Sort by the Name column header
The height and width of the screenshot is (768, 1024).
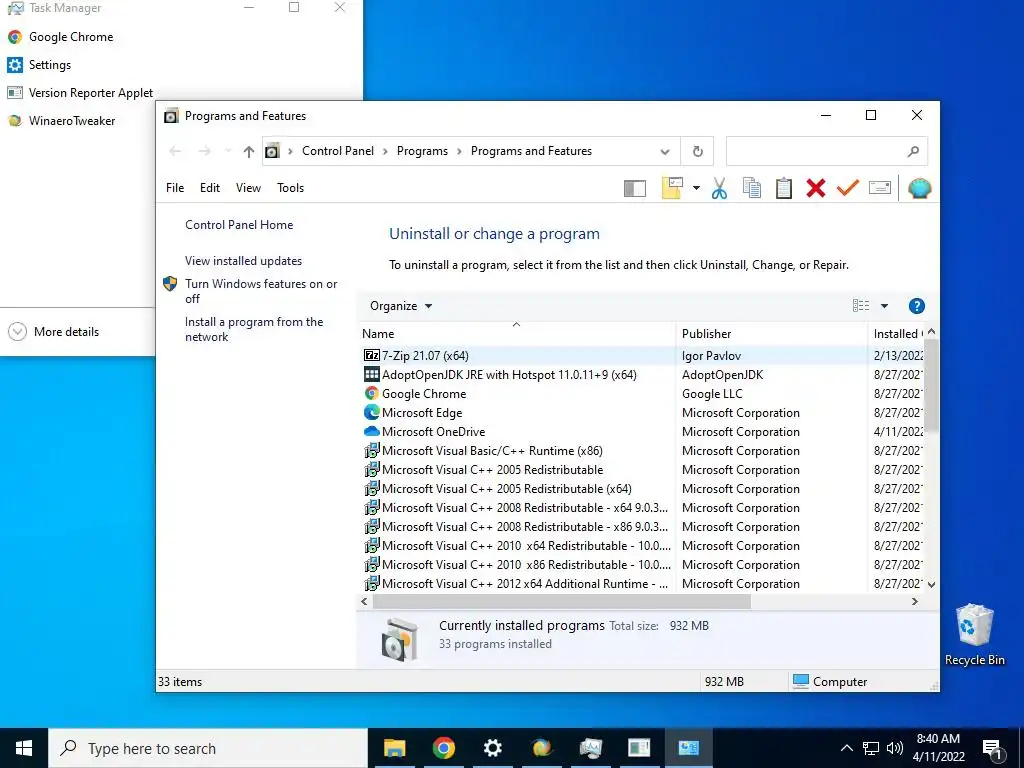(516, 334)
